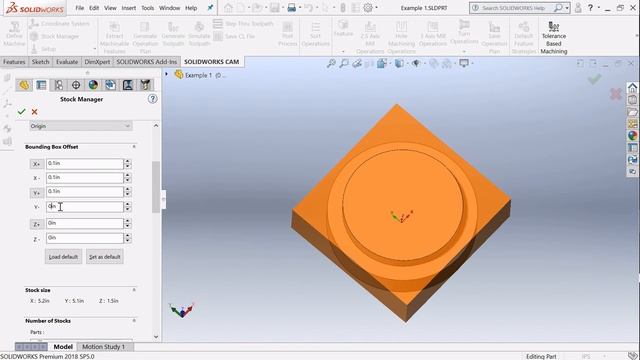Select the orange stock model in viewport
The width and height of the screenshot is (640, 360).
point(401,212)
